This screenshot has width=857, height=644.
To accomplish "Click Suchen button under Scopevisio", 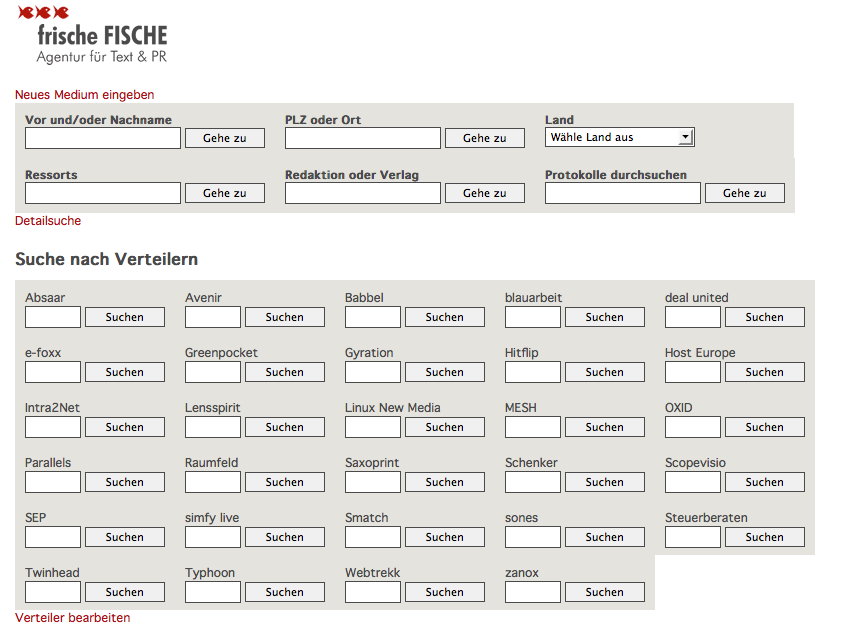I will pos(765,482).
